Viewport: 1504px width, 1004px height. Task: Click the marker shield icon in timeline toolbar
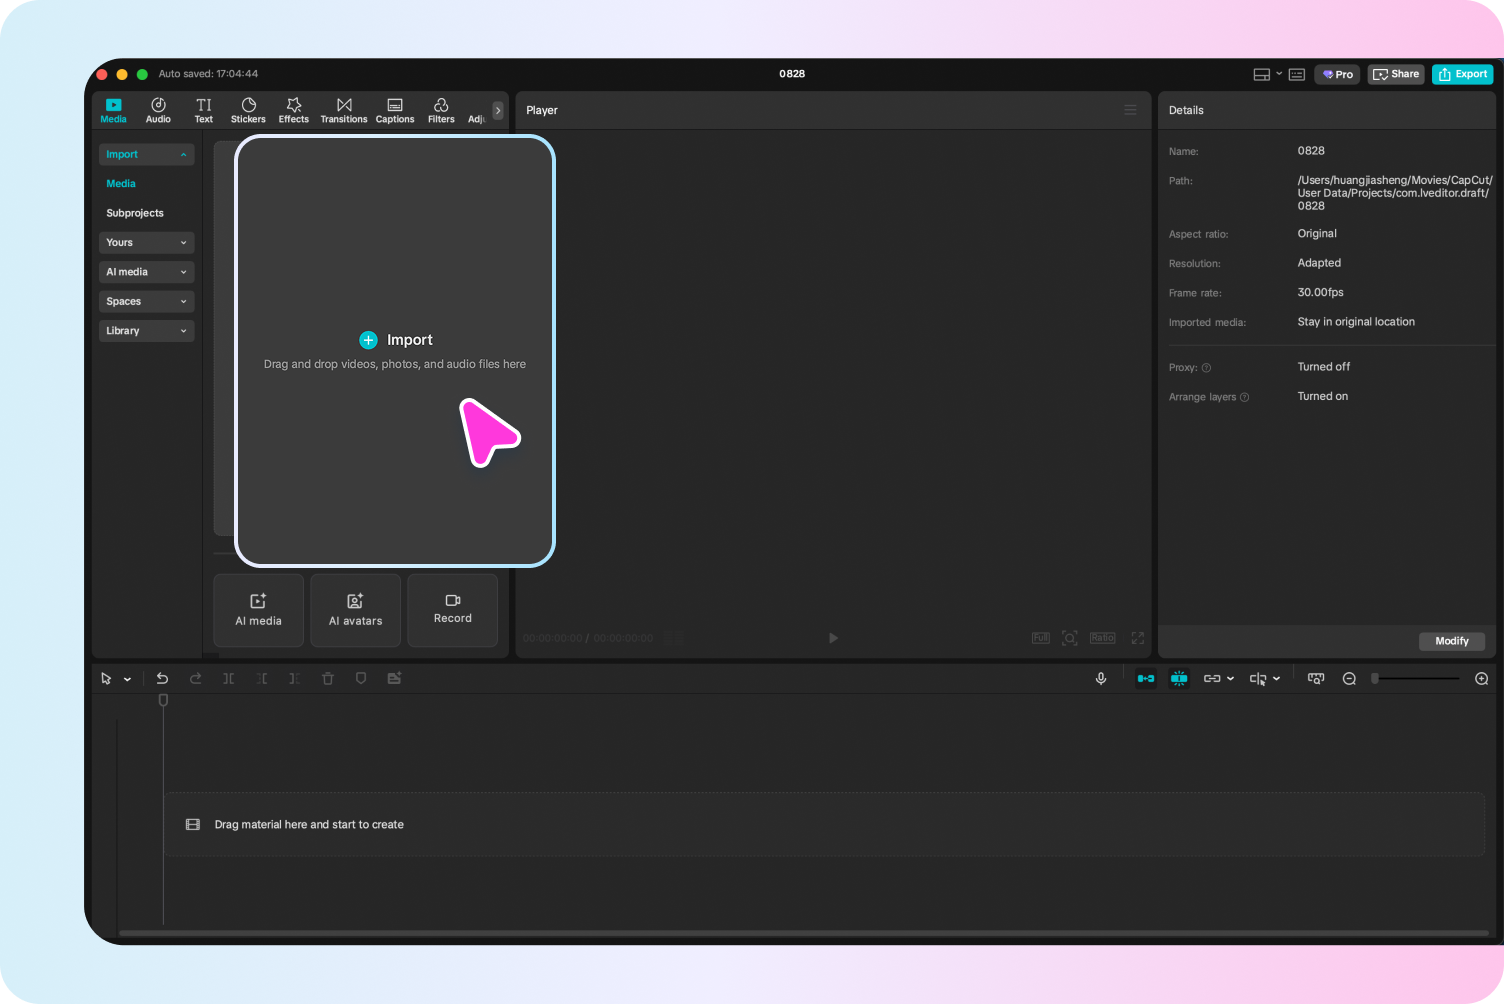tap(361, 678)
